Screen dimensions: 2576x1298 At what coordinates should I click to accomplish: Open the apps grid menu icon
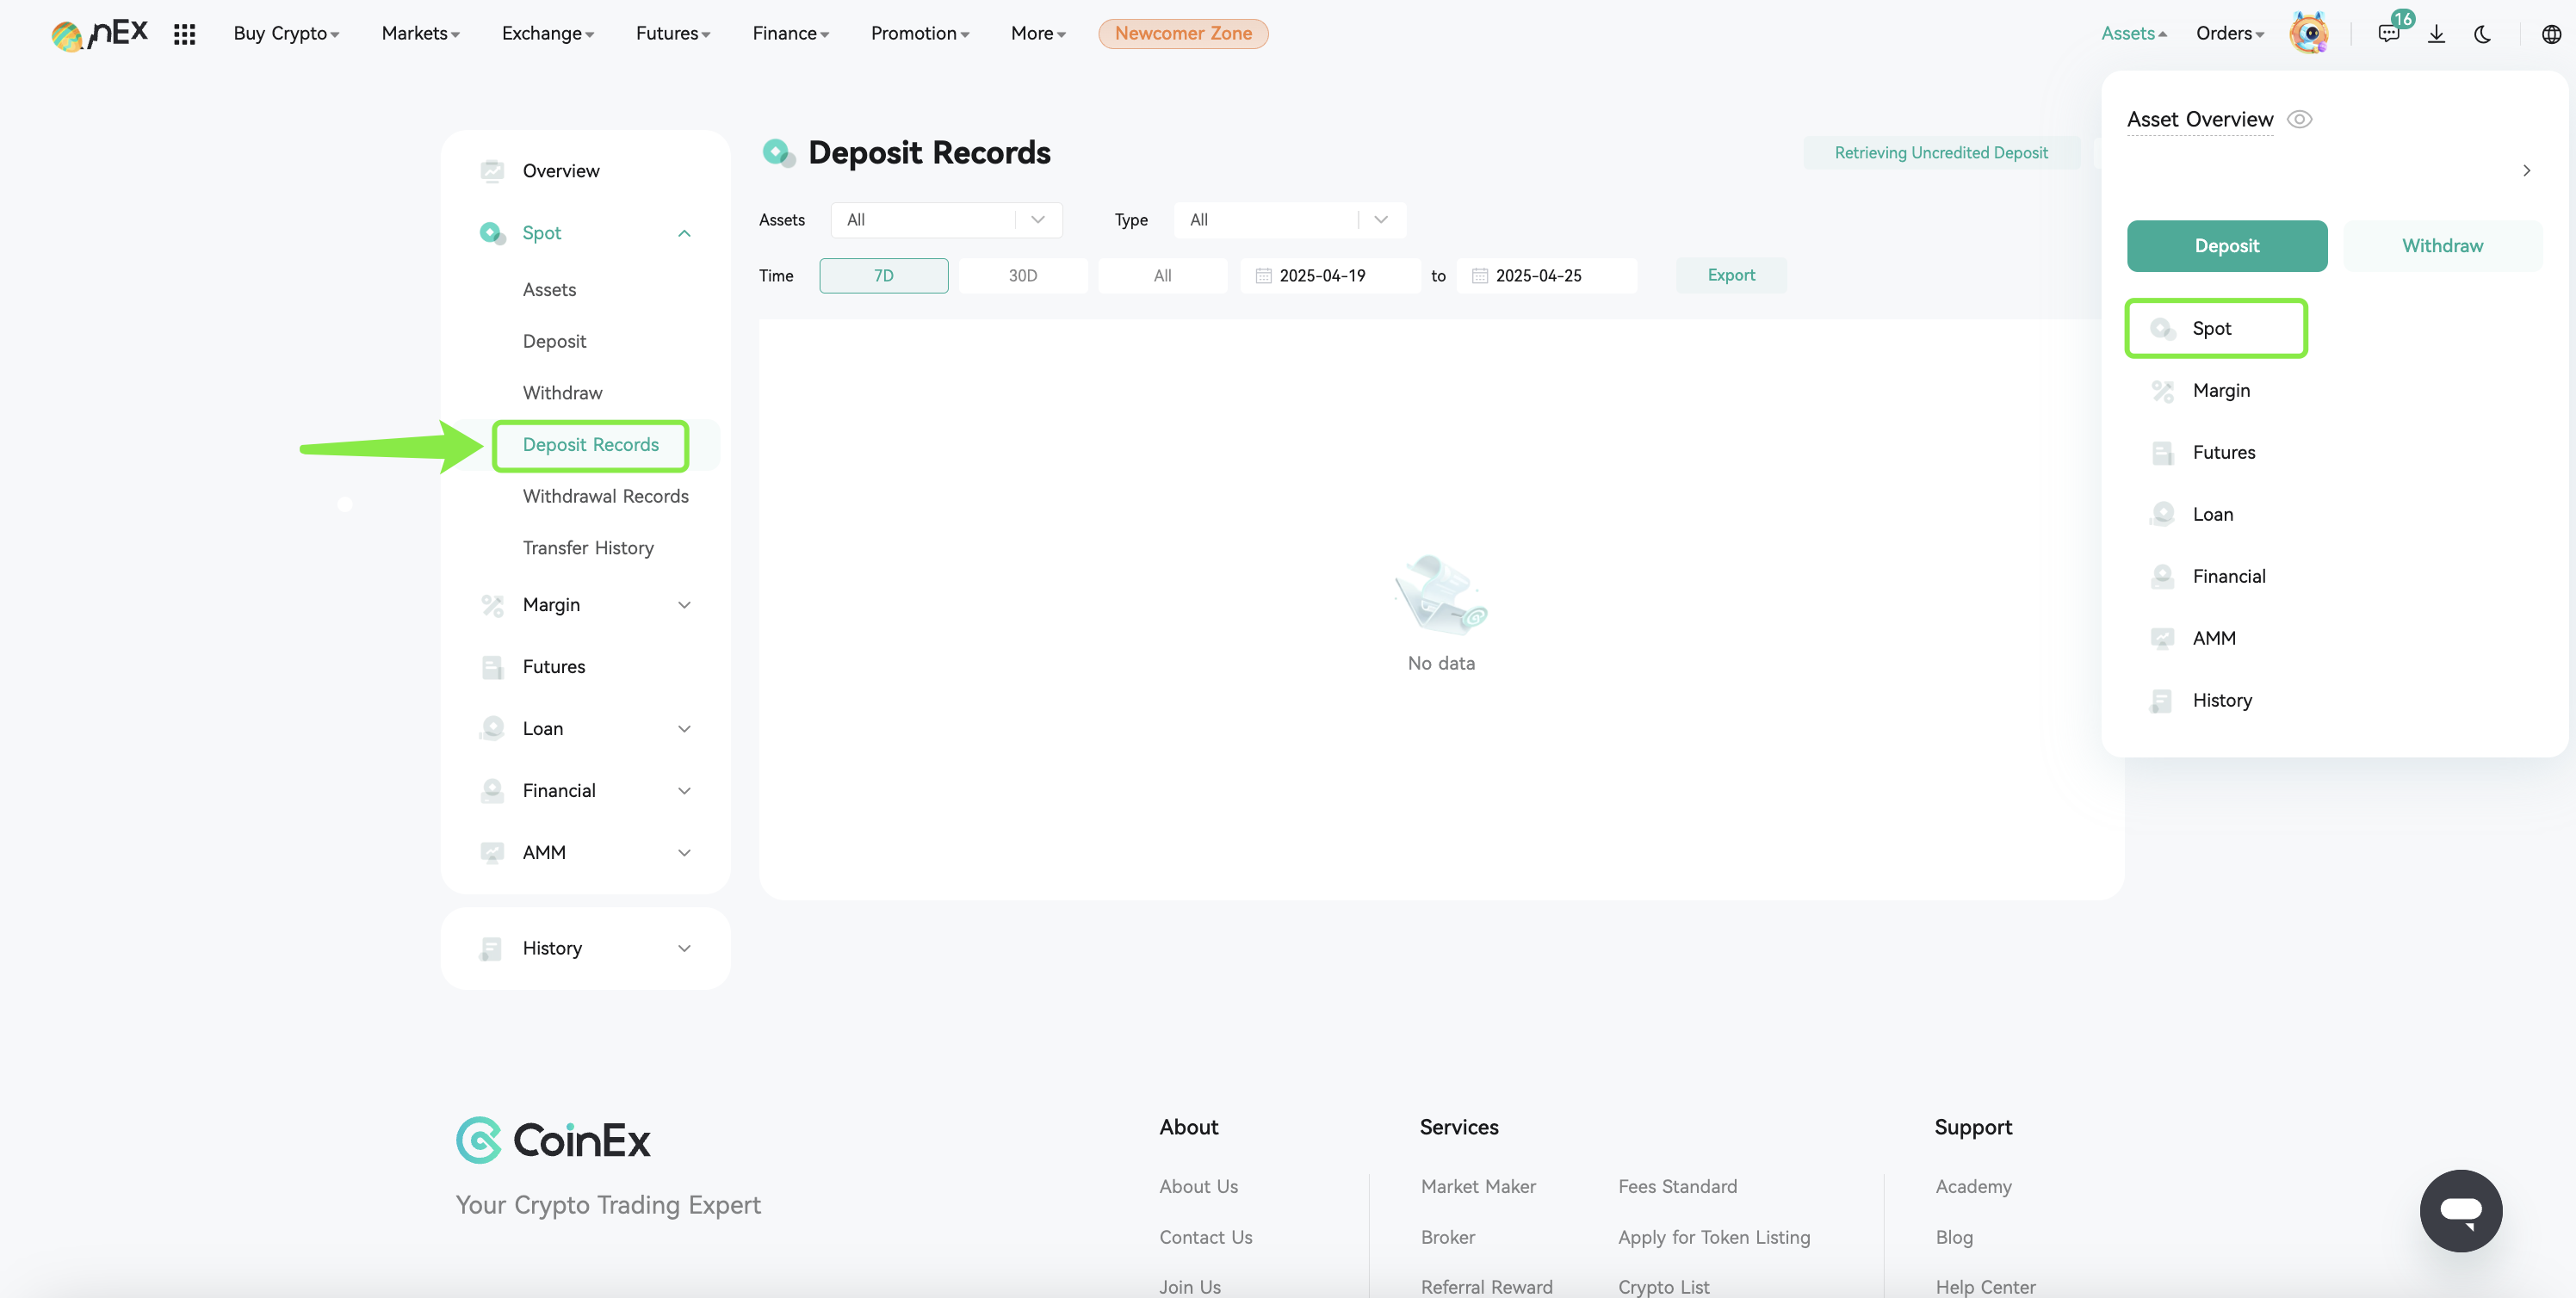pos(184,34)
